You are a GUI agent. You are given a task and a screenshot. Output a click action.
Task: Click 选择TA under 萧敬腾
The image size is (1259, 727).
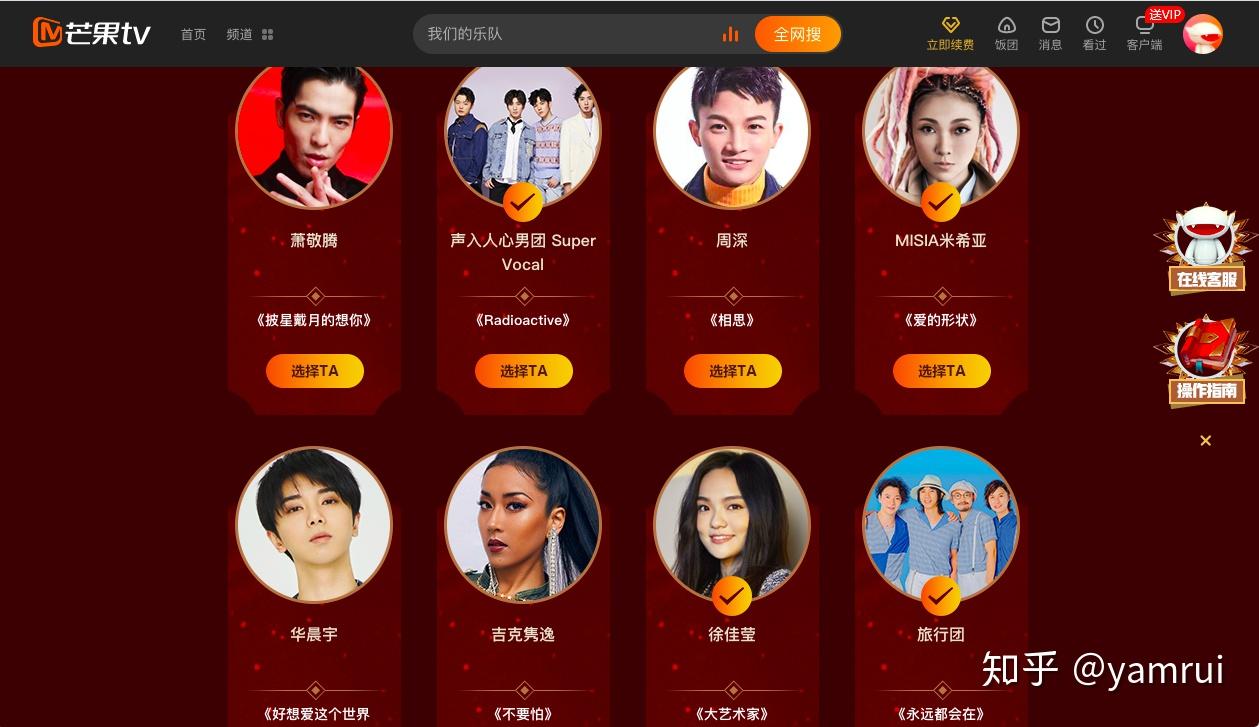[x=315, y=371]
